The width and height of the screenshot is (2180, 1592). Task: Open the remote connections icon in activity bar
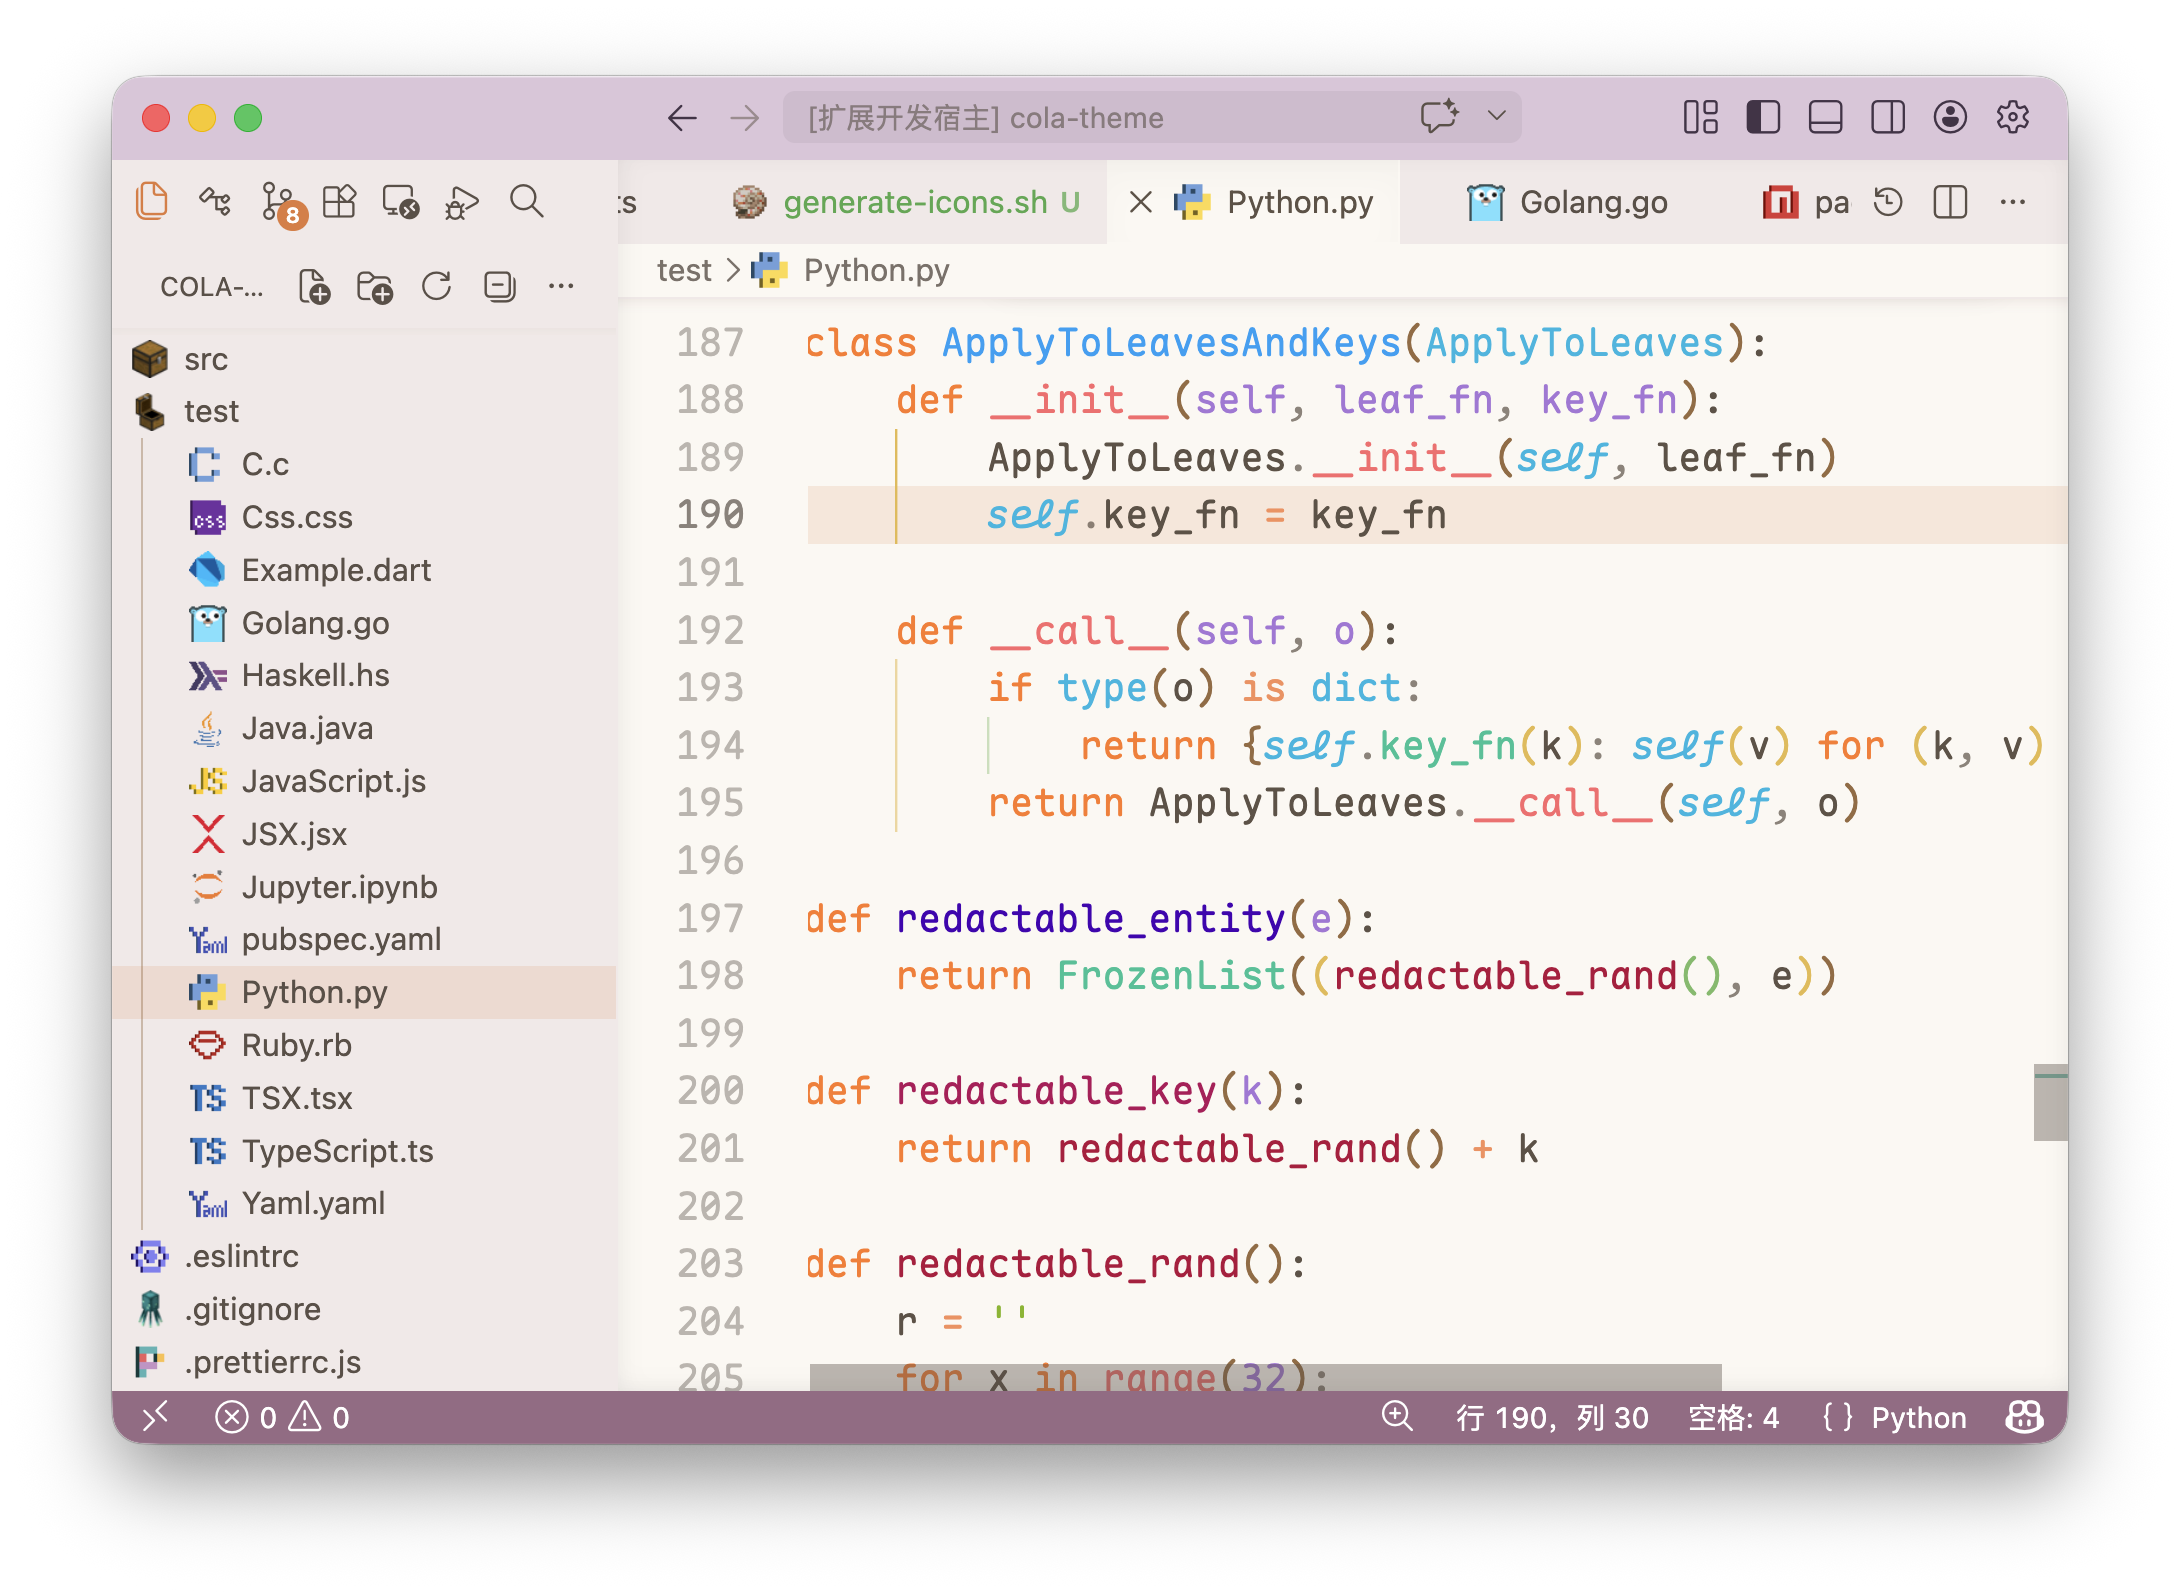(215, 202)
